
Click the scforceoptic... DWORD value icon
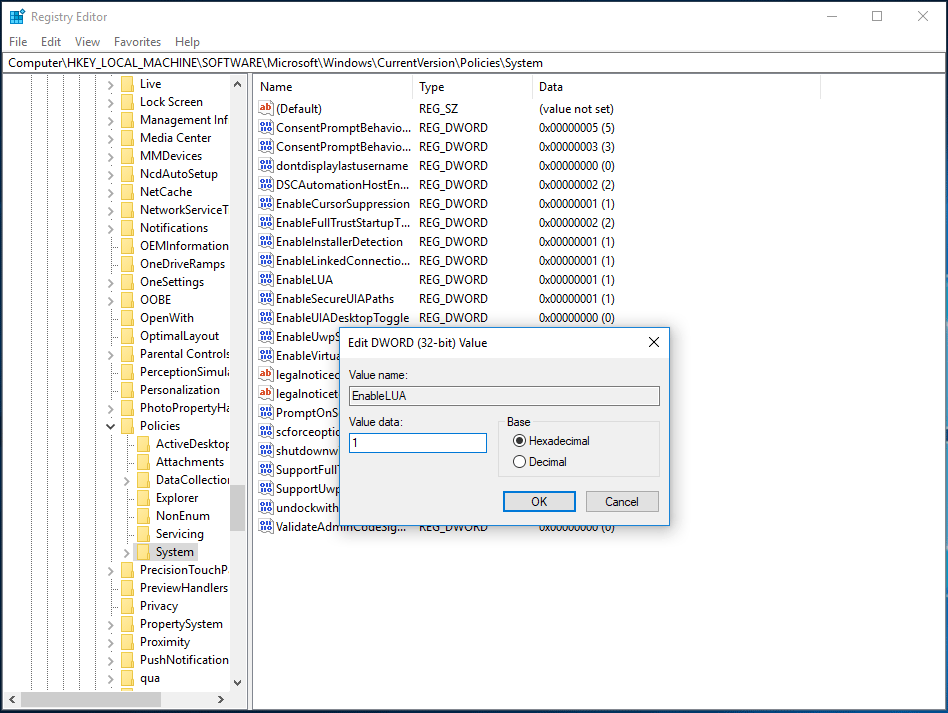(x=265, y=431)
